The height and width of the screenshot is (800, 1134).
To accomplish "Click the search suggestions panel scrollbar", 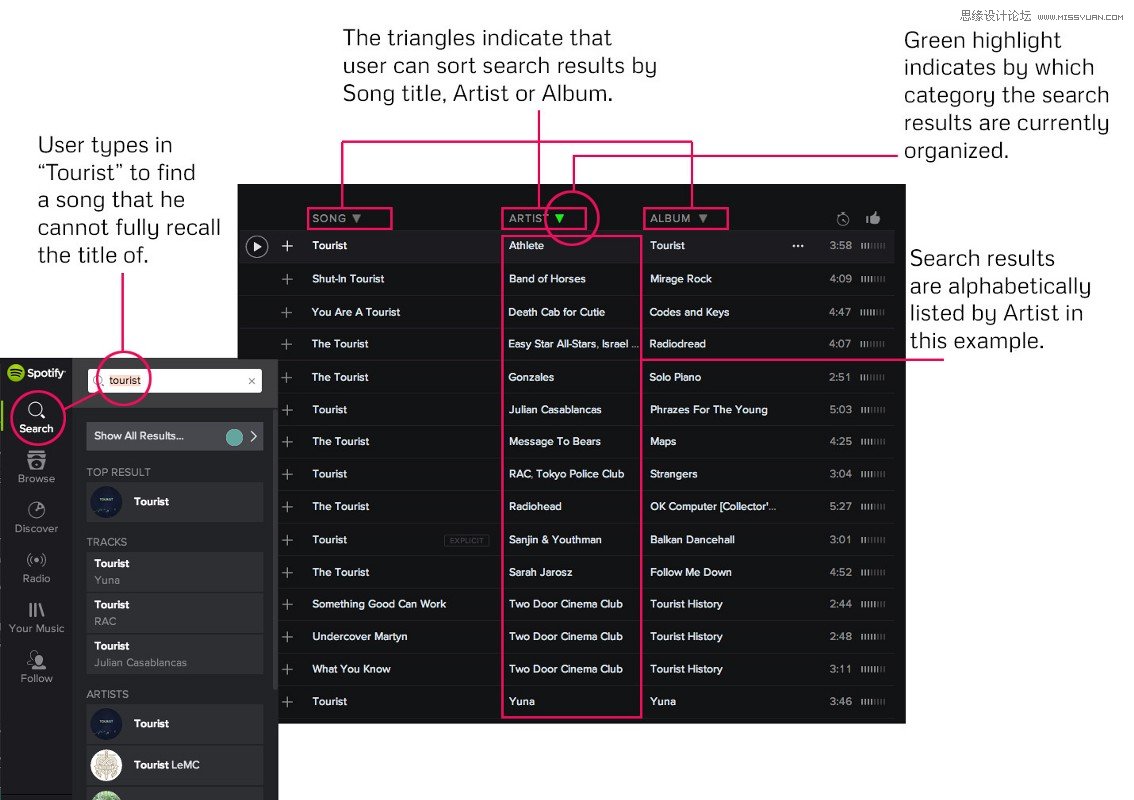I will 275,550.
